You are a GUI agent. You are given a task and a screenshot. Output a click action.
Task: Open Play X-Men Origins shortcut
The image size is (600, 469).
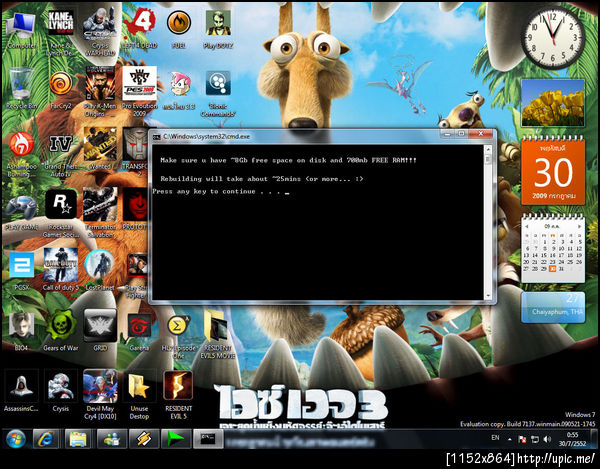pos(99,92)
